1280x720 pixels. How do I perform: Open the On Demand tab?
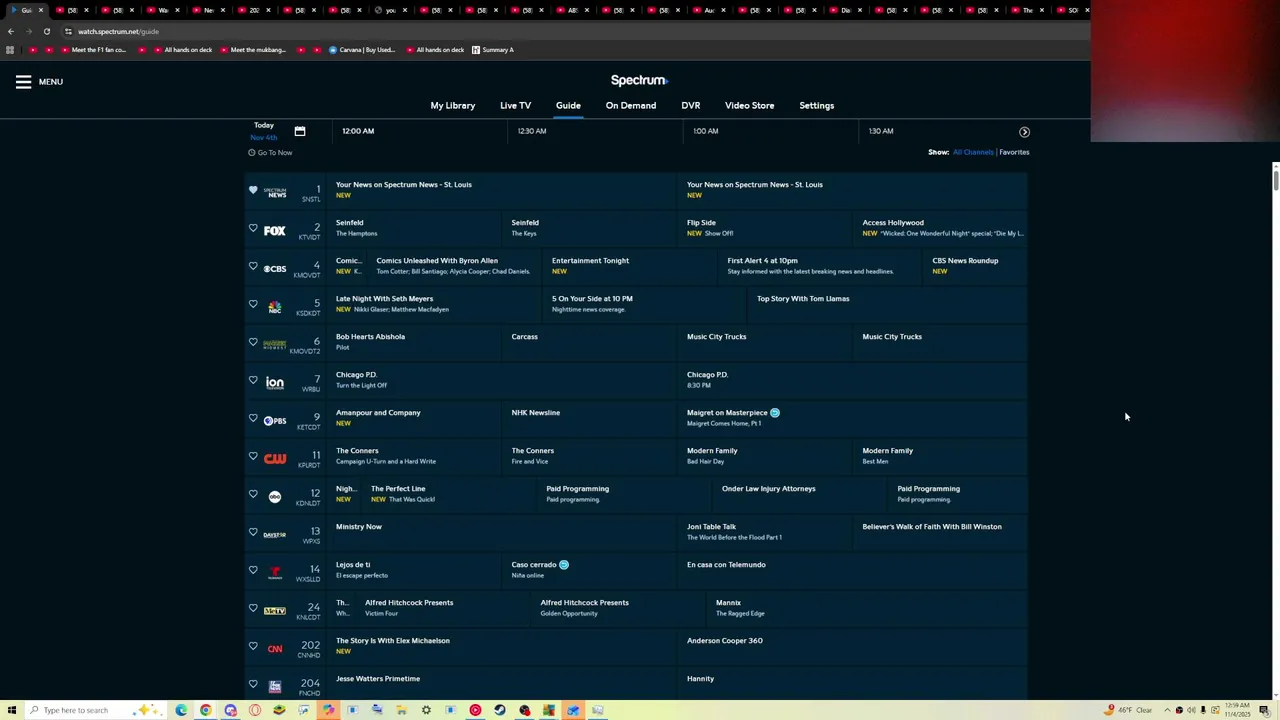click(x=631, y=105)
